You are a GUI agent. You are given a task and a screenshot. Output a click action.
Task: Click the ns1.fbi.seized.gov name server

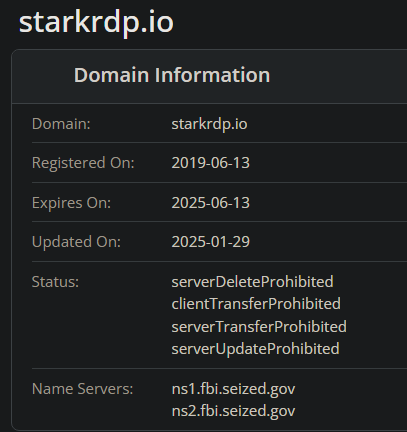tap(233, 389)
